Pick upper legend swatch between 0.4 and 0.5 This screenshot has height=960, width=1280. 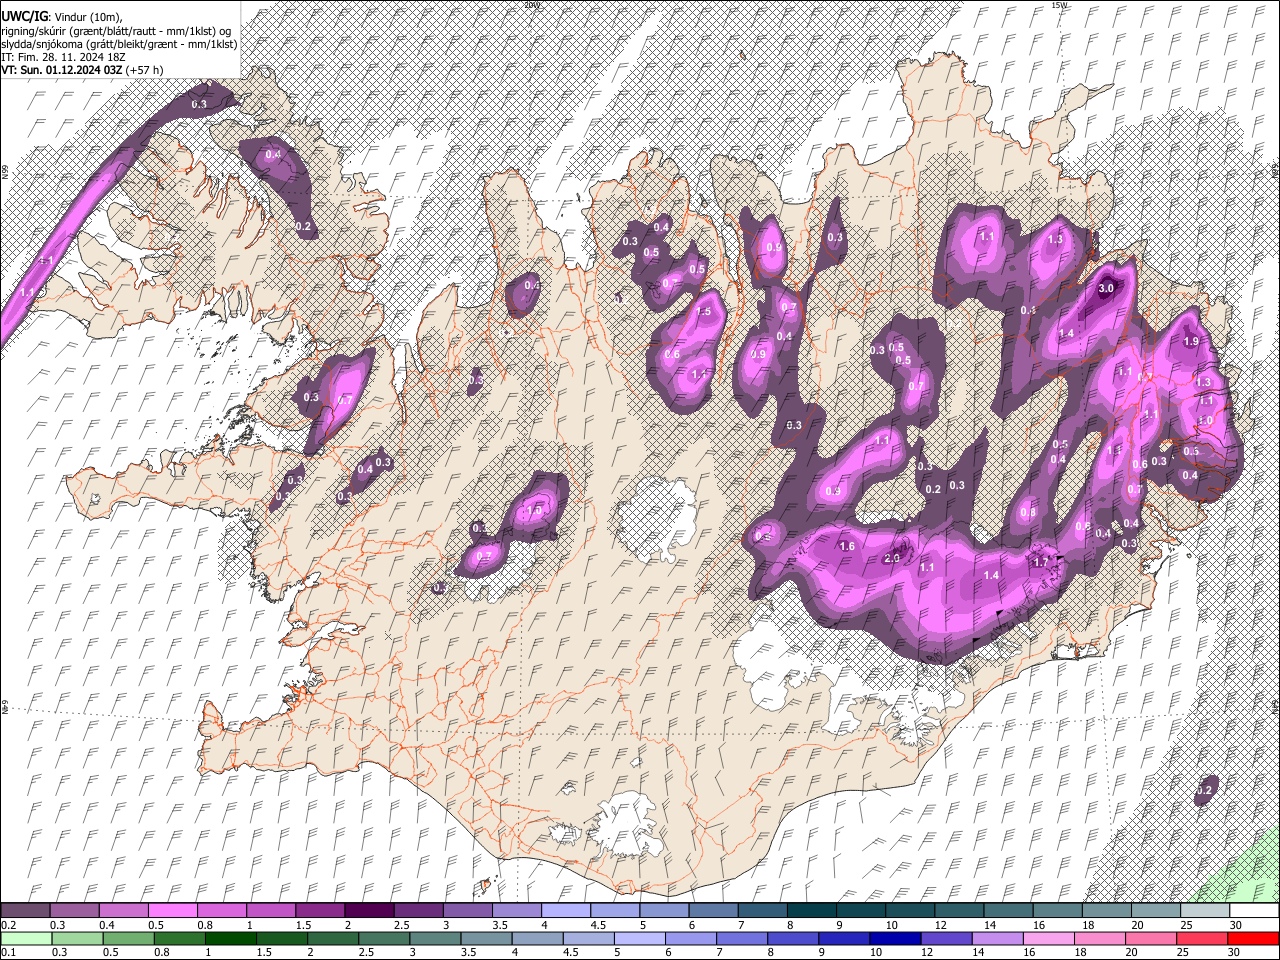tap(123, 910)
